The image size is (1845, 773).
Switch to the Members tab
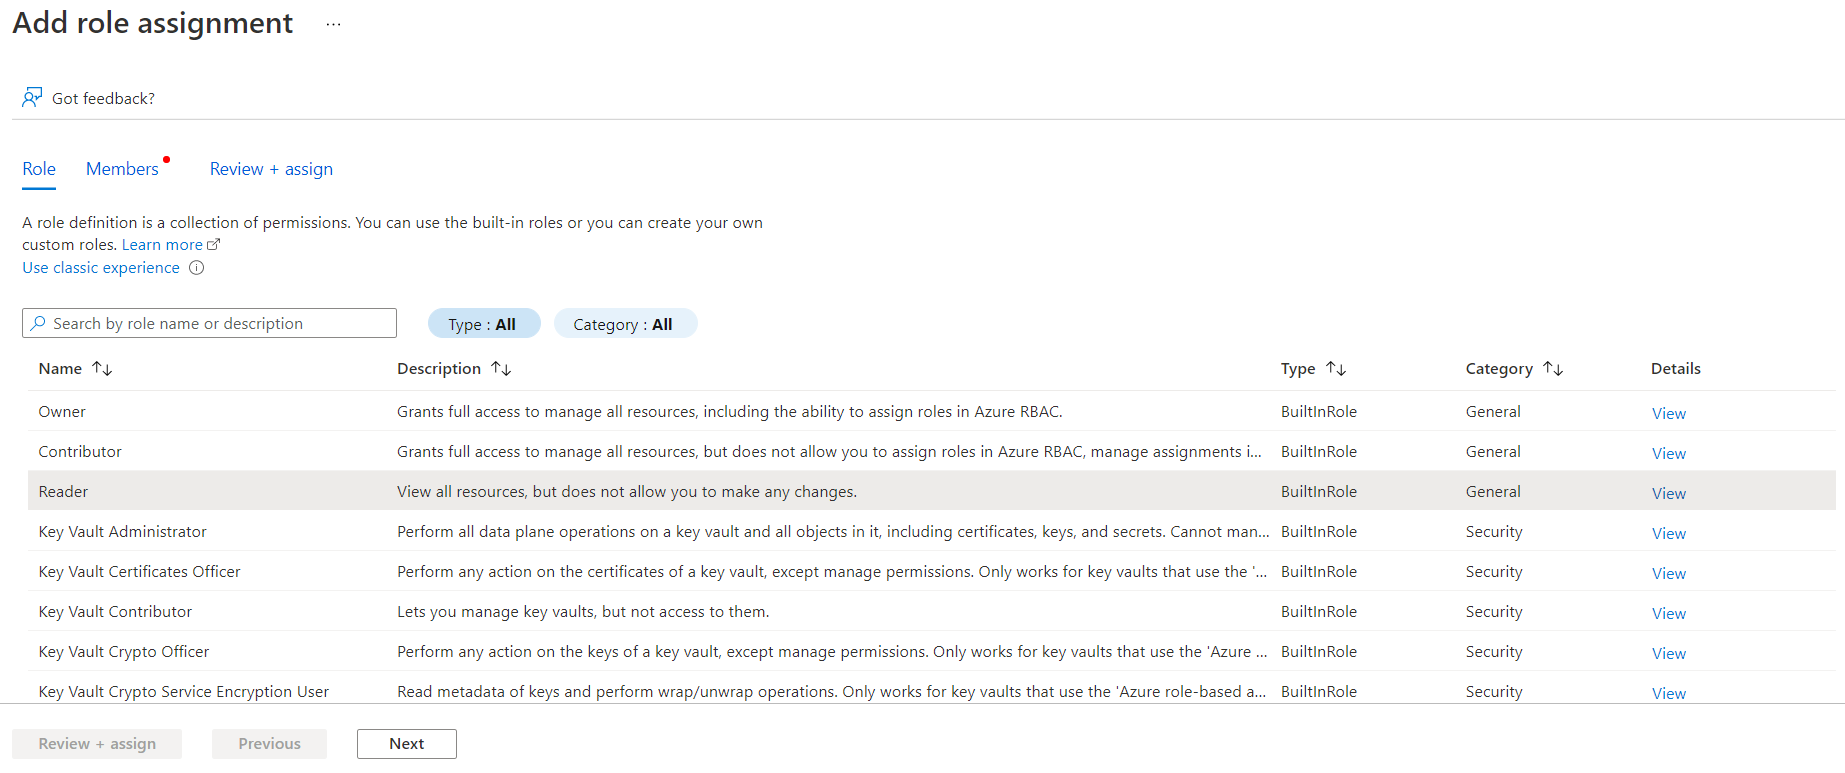click(122, 169)
